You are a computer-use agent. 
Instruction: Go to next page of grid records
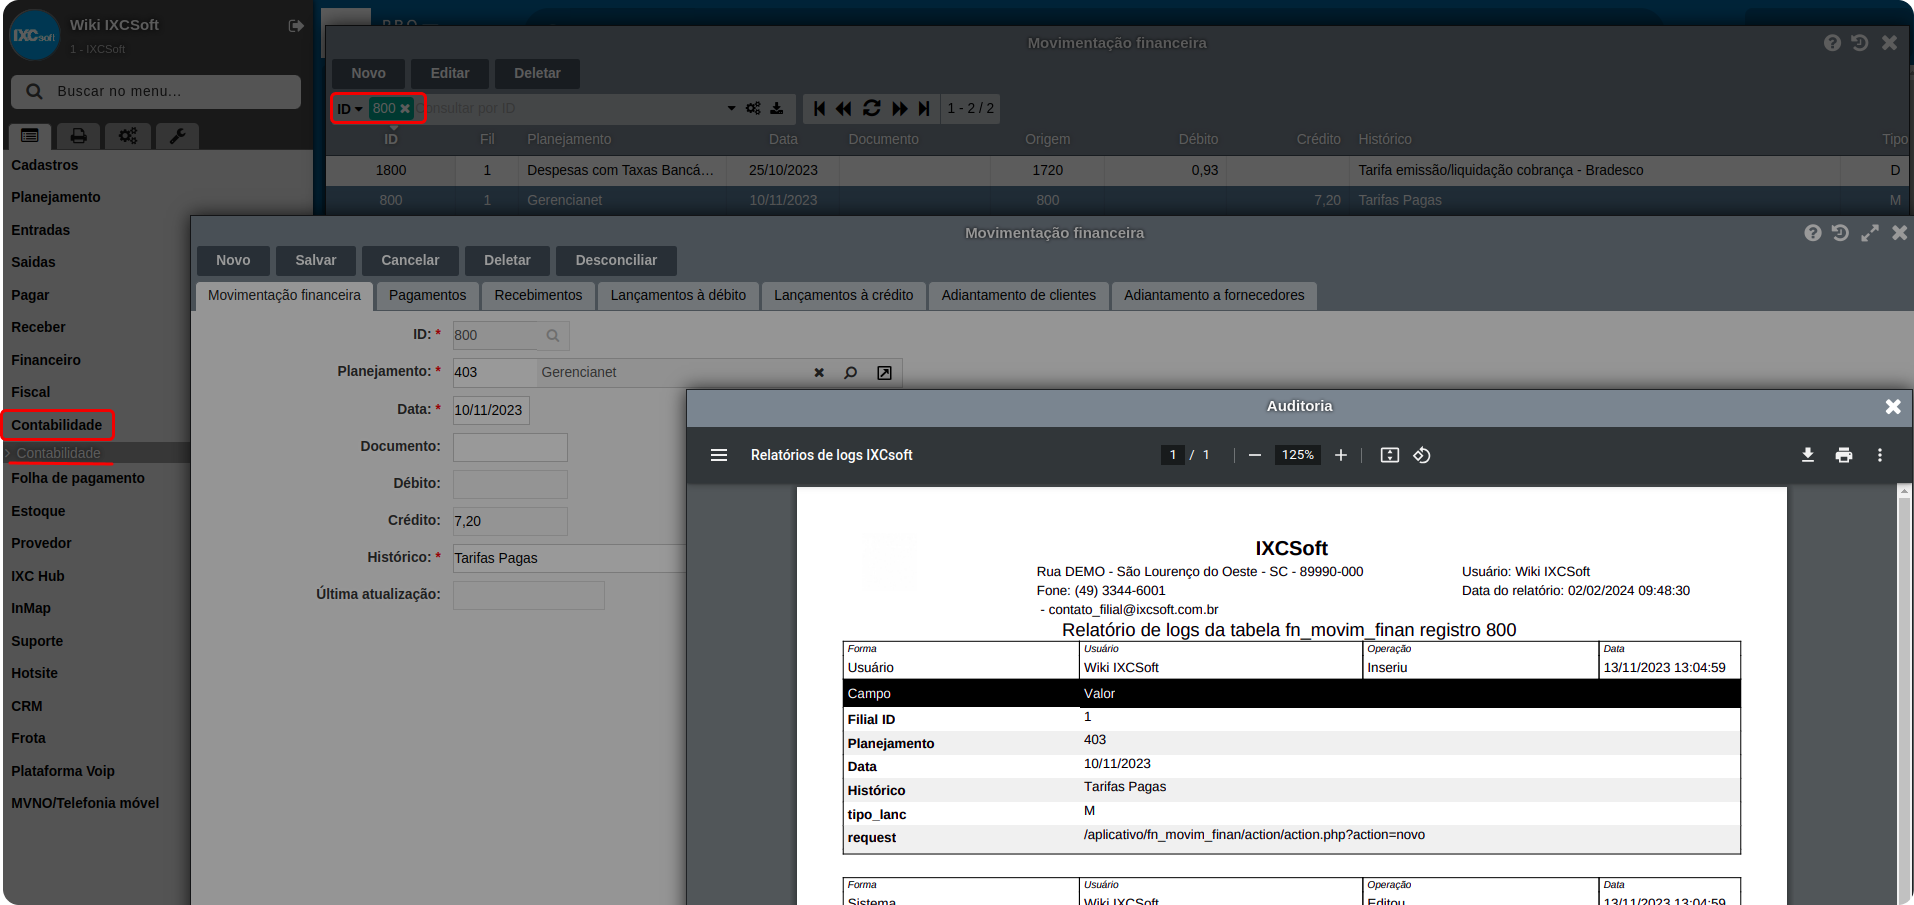click(900, 108)
